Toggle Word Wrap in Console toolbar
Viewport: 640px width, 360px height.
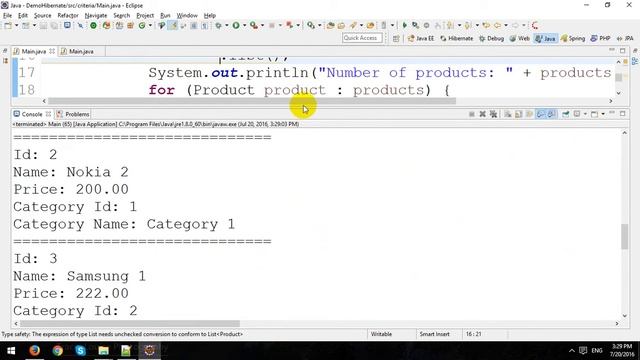pyautogui.click(x=529, y=114)
